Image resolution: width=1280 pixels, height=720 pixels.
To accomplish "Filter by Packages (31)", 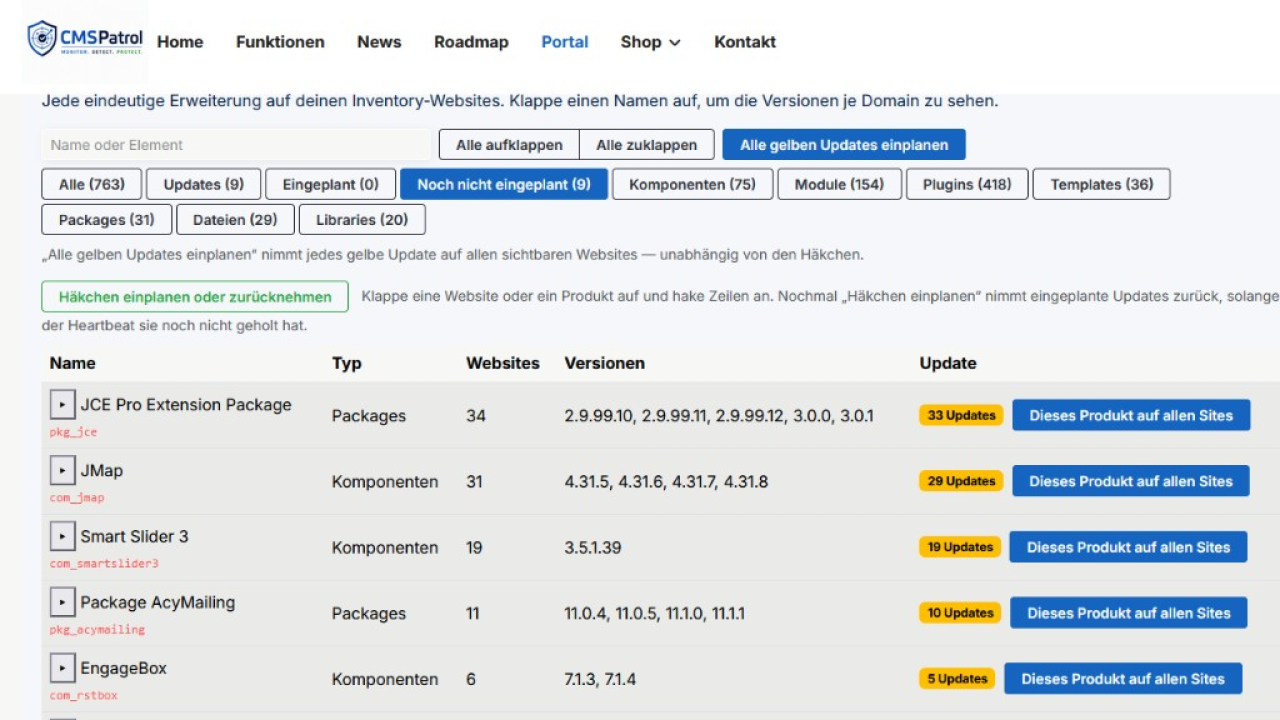I will tap(107, 220).
